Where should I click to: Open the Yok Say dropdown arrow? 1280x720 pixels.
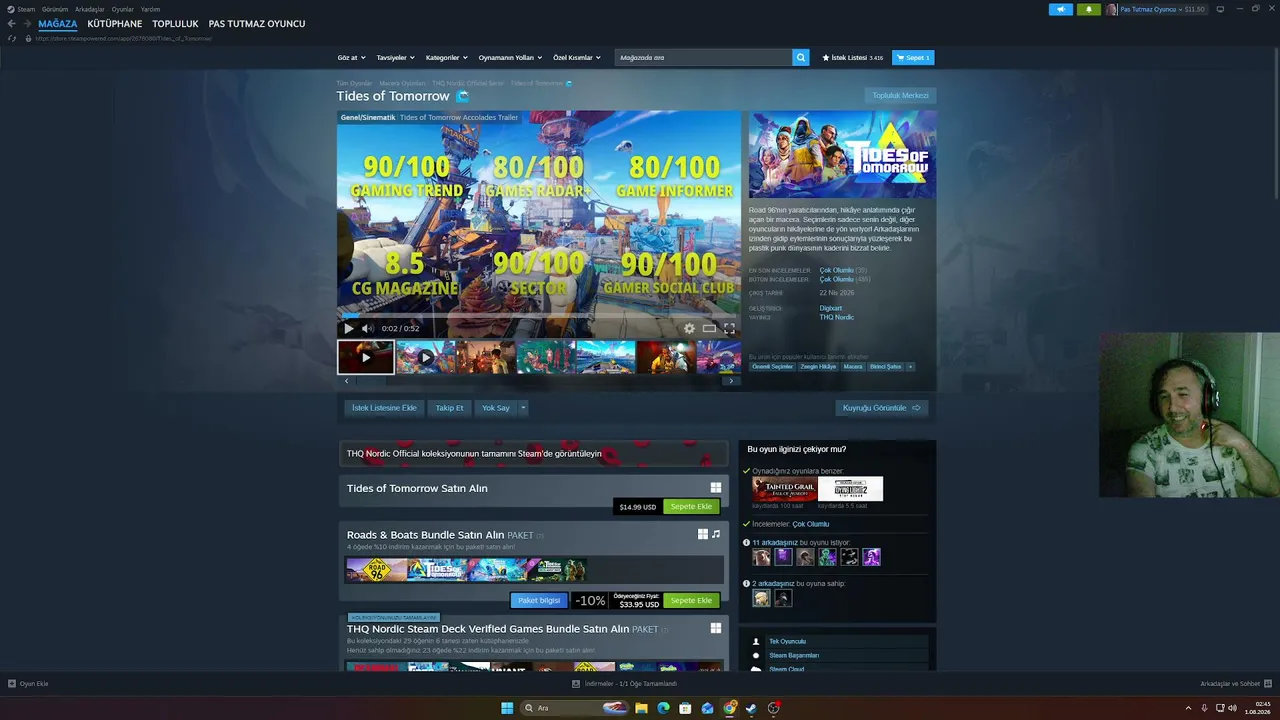coord(523,408)
